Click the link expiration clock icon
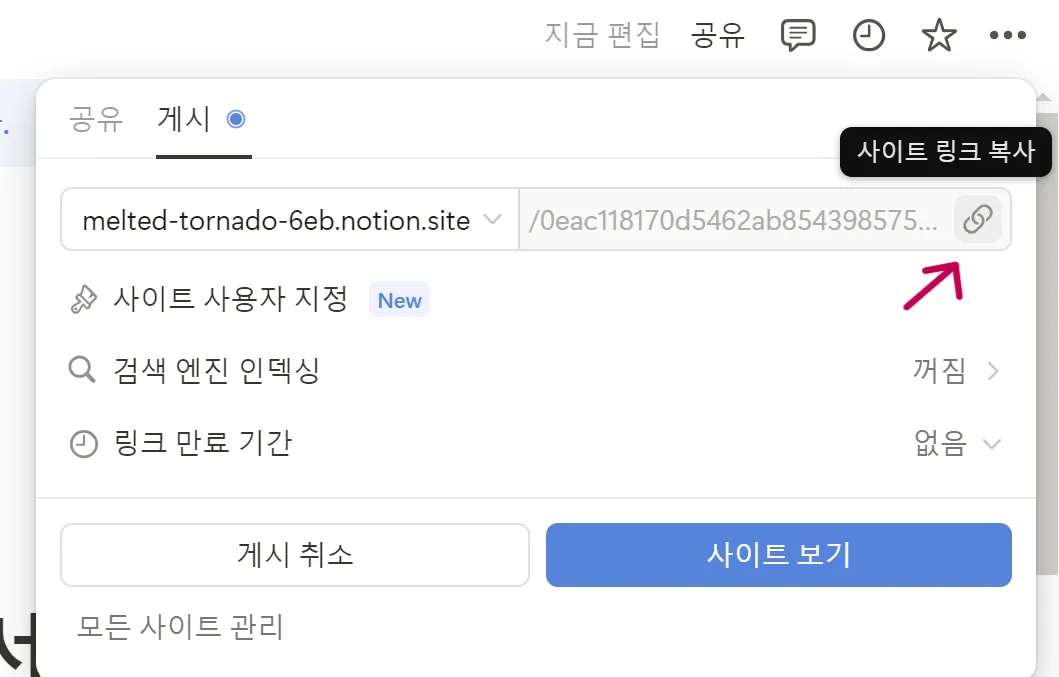The height and width of the screenshot is (677, 1059). pyautogui.click(x=83, y=443)
